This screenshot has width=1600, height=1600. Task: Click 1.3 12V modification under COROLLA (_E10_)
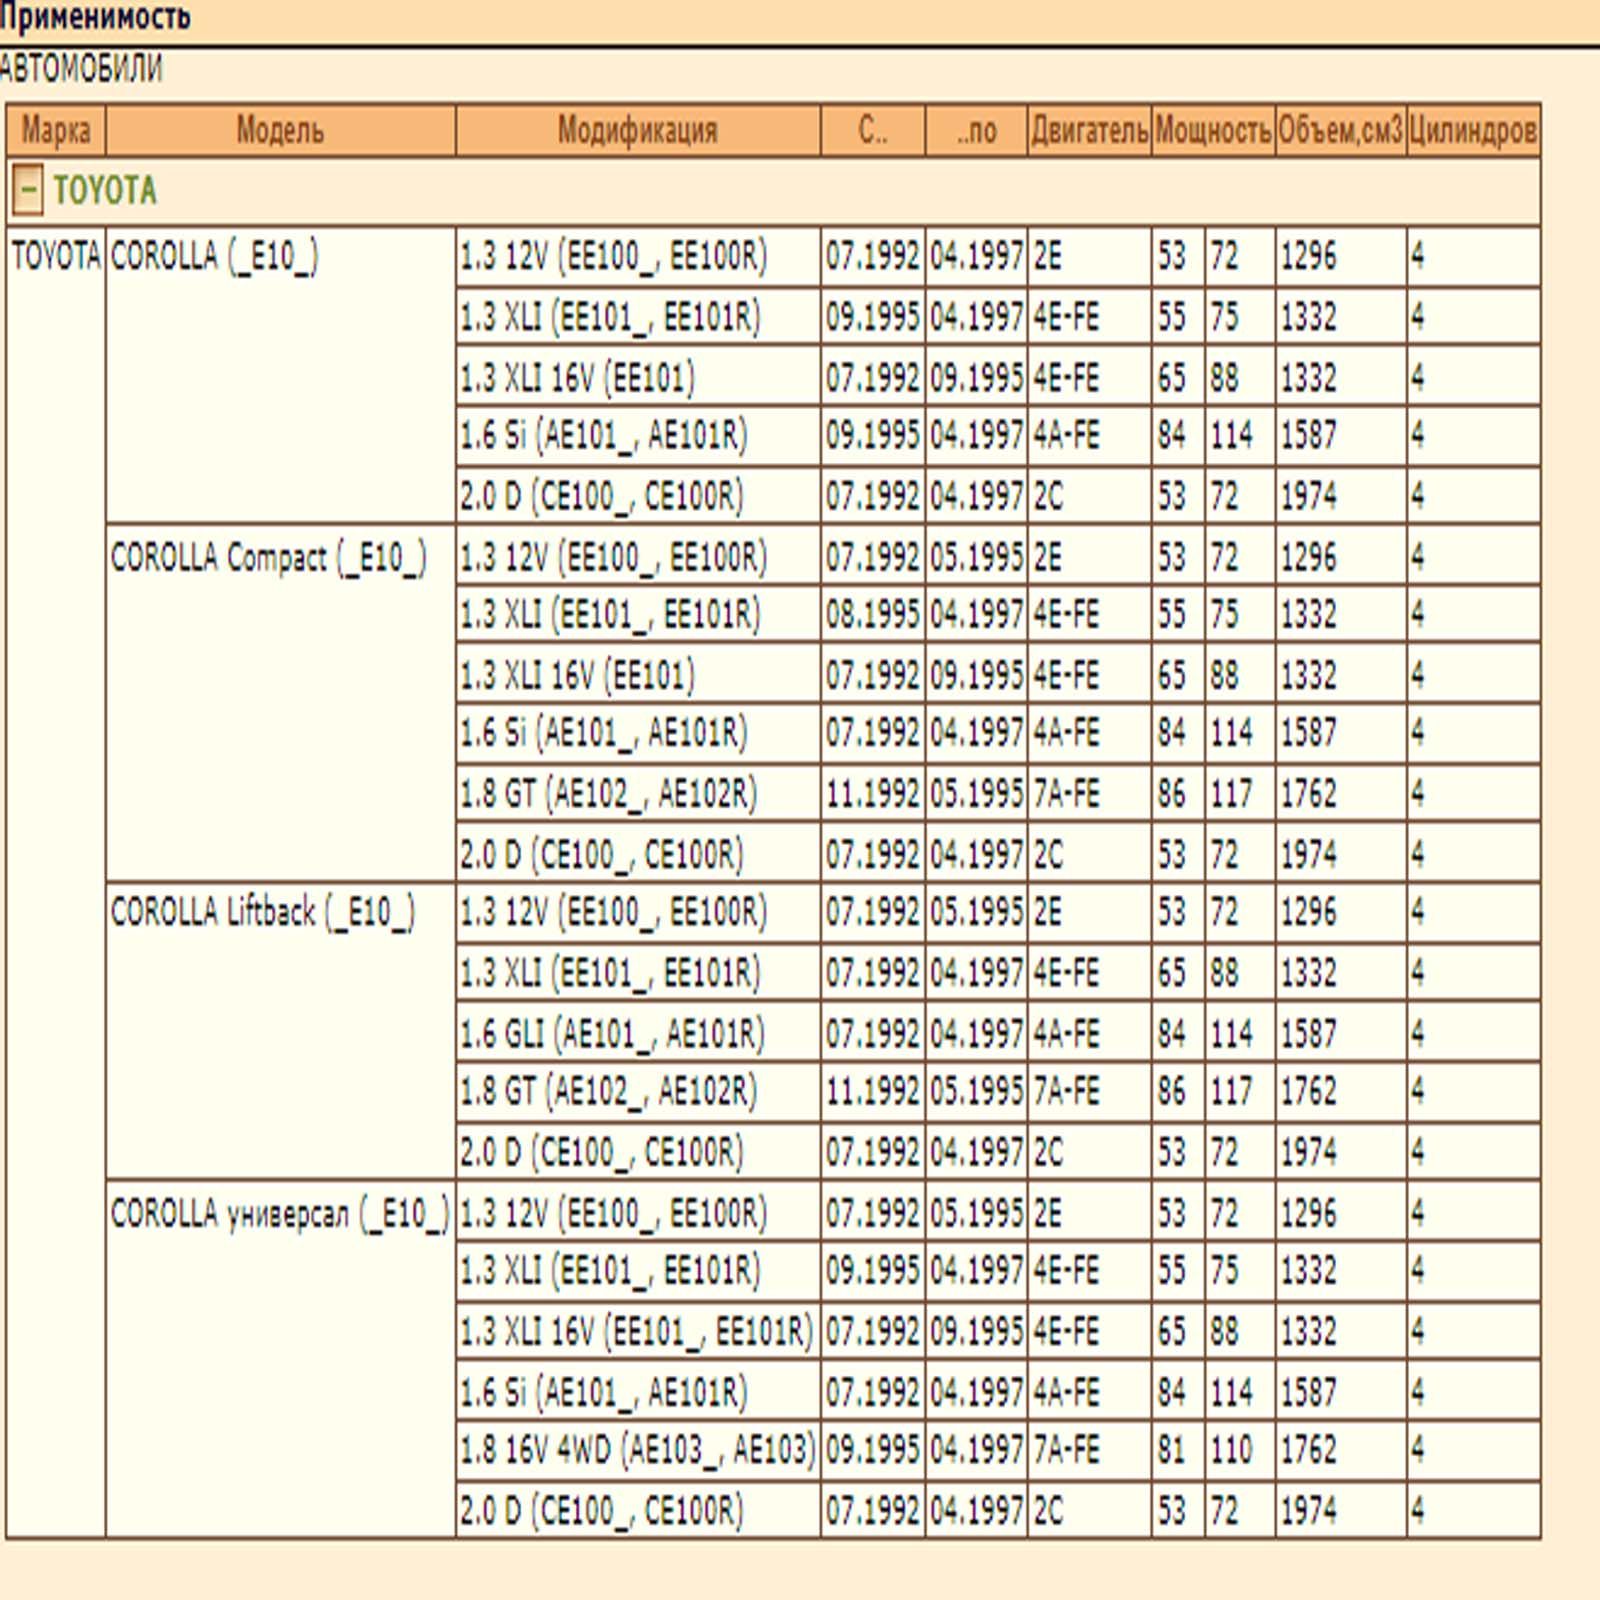[x=638, y=257]
